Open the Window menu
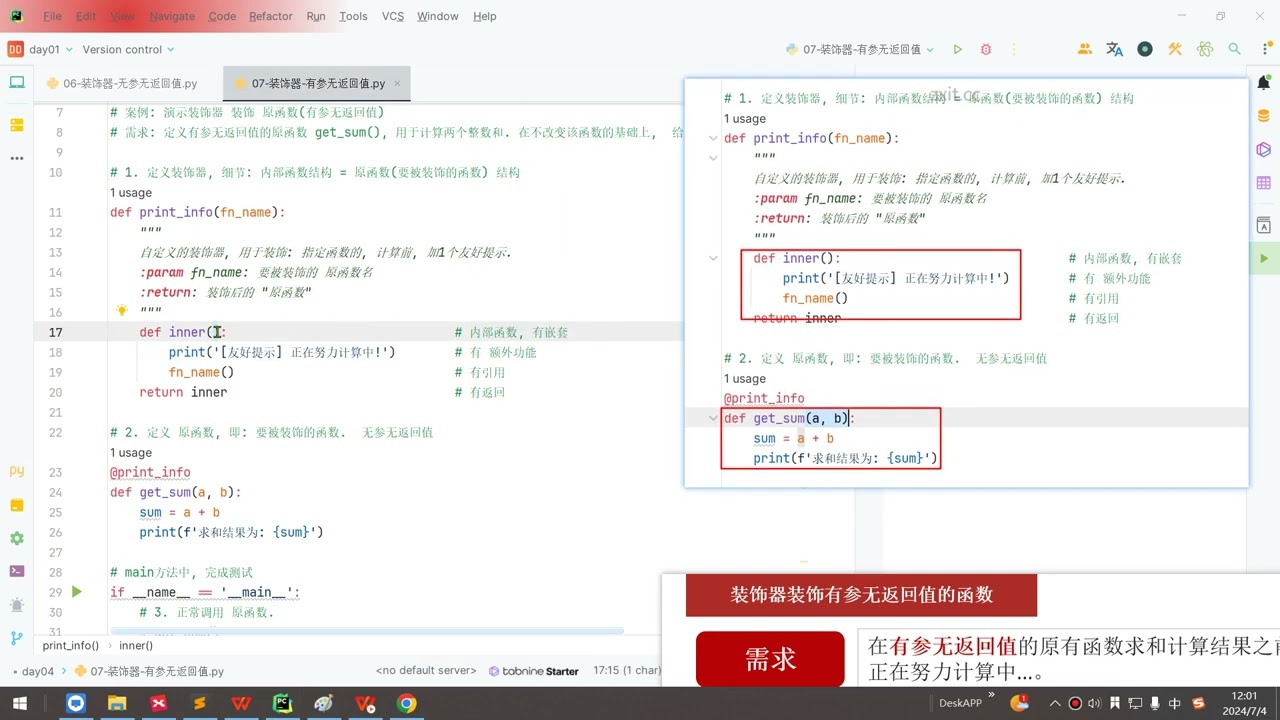1280x720 pixels. point(437,16)
